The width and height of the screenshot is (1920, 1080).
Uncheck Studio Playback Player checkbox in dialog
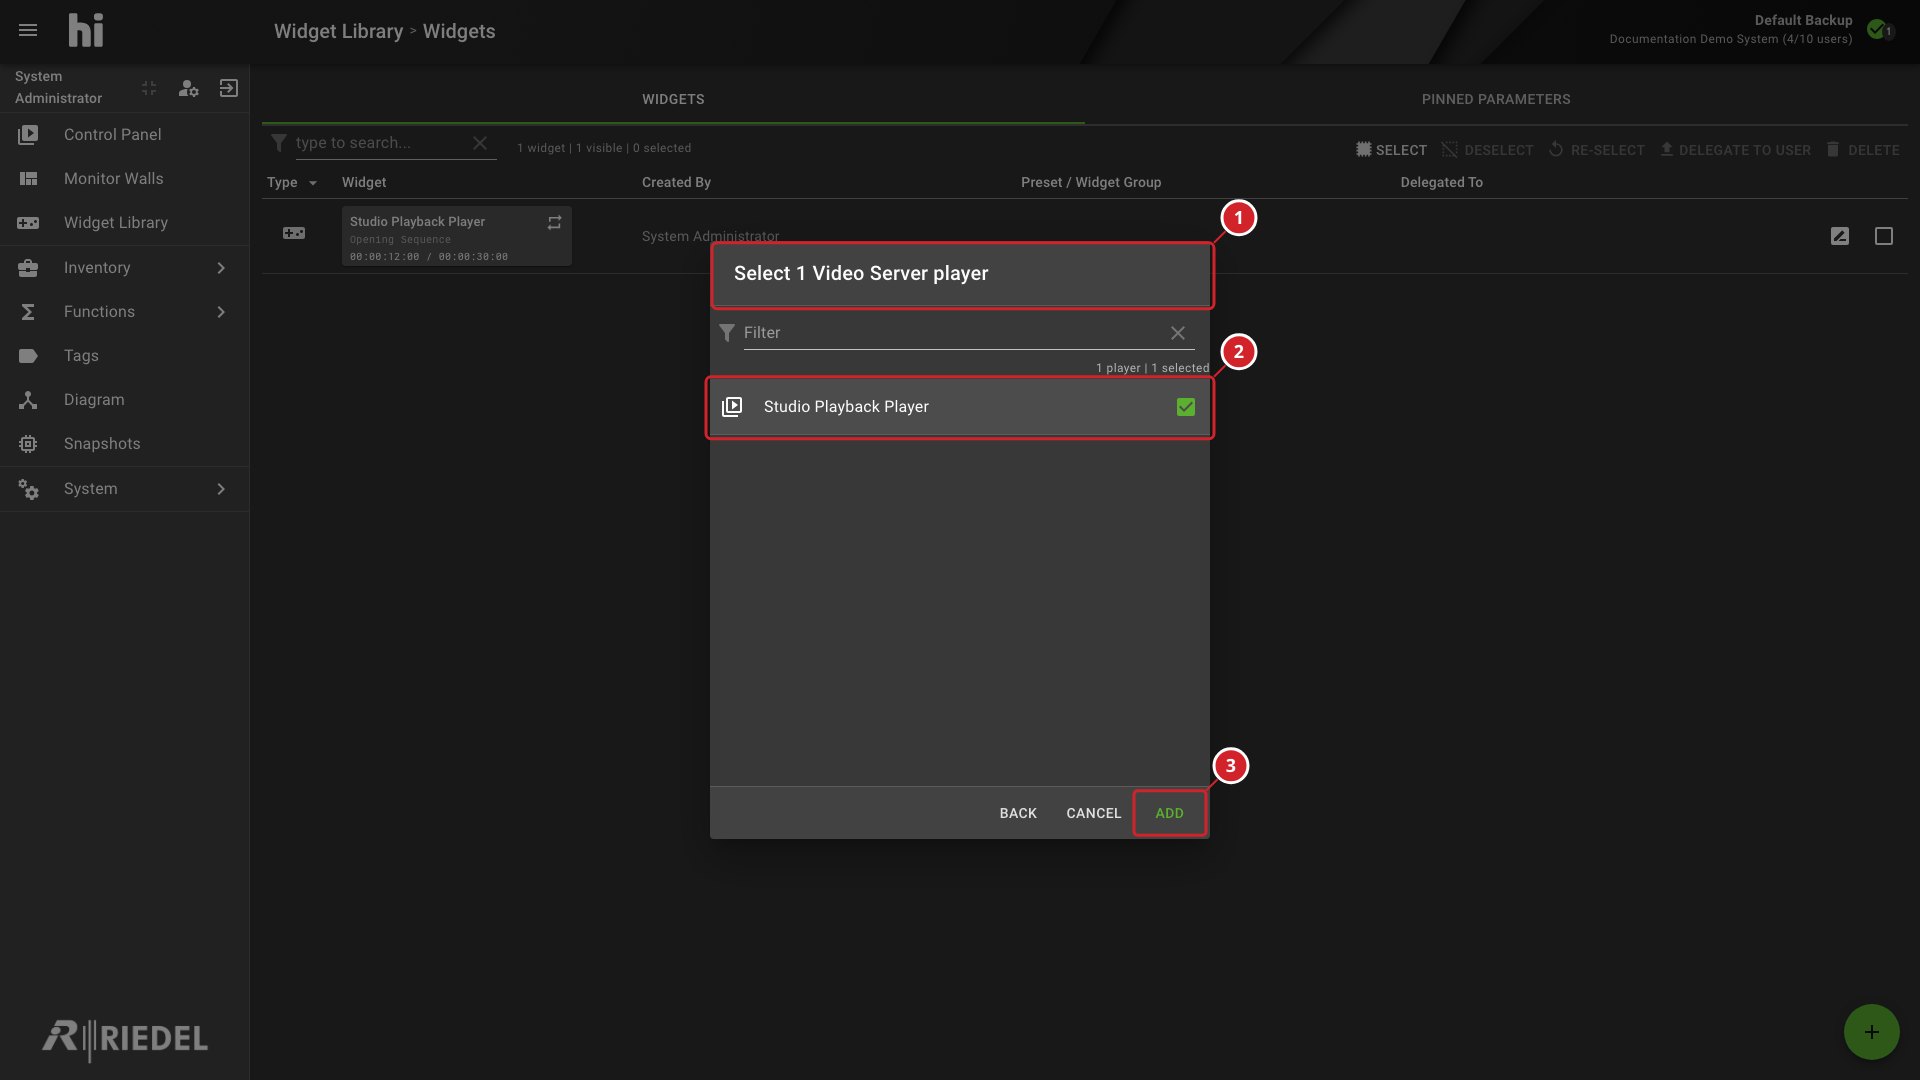[x=1186, y=407]
